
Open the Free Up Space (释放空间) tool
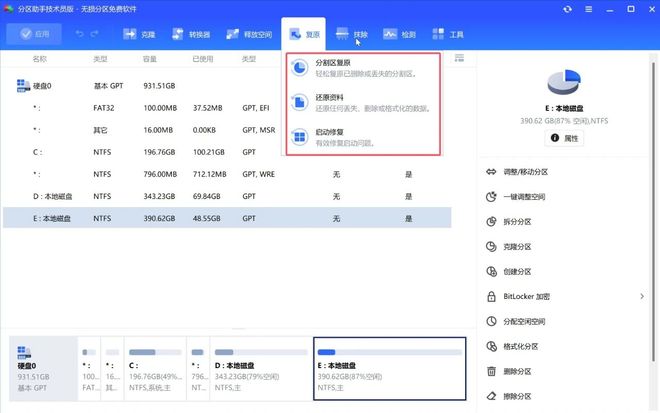click(249, 34)
